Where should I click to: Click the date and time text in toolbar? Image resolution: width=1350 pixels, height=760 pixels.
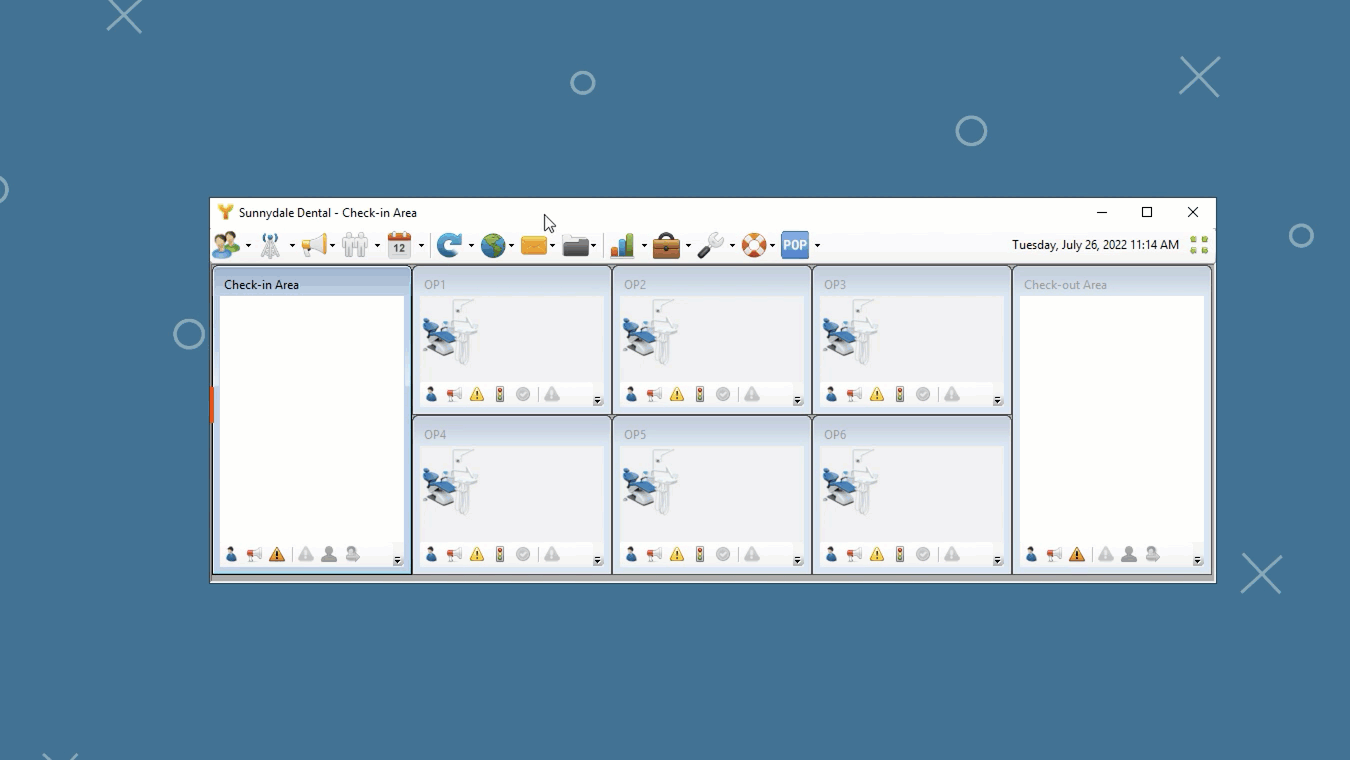coord(1095,245)
